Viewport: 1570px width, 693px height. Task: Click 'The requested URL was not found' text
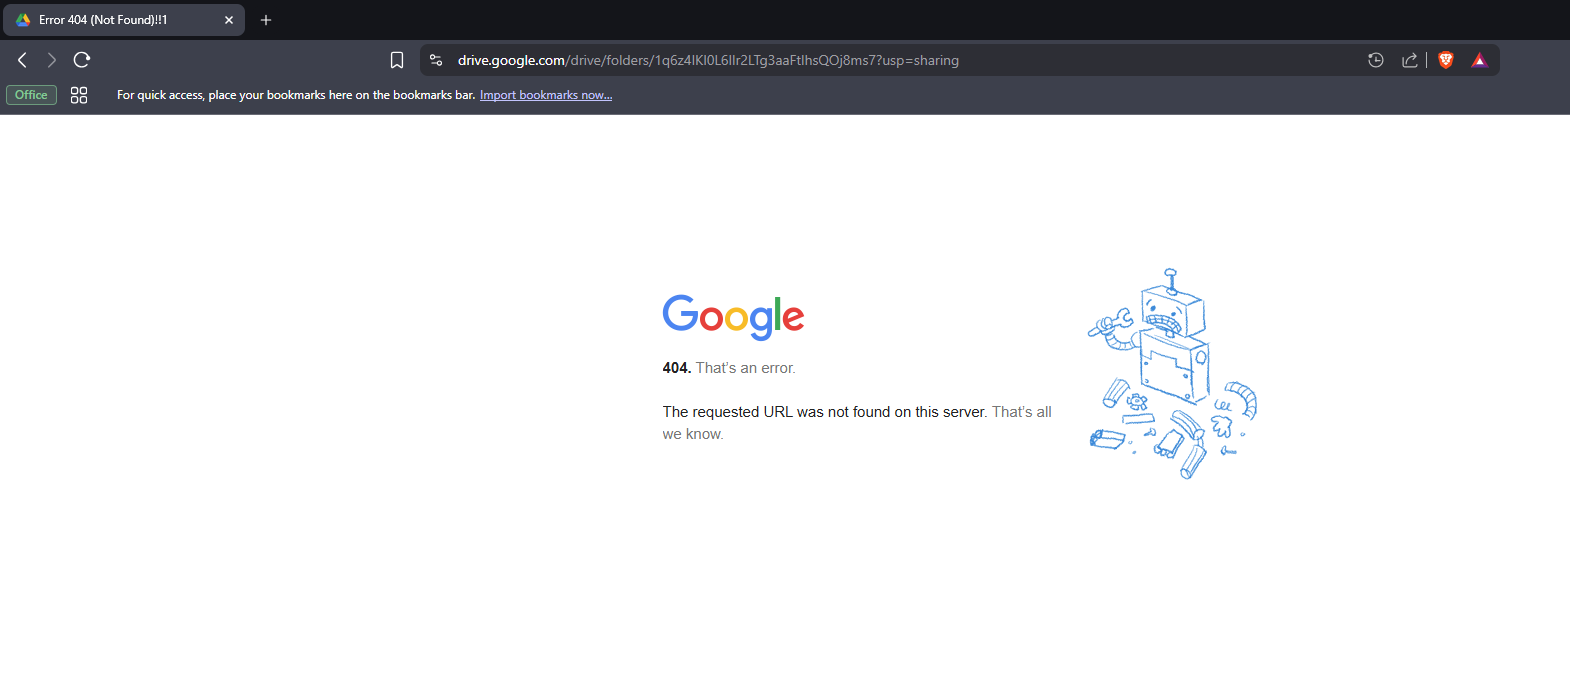(x=825, y=412)
